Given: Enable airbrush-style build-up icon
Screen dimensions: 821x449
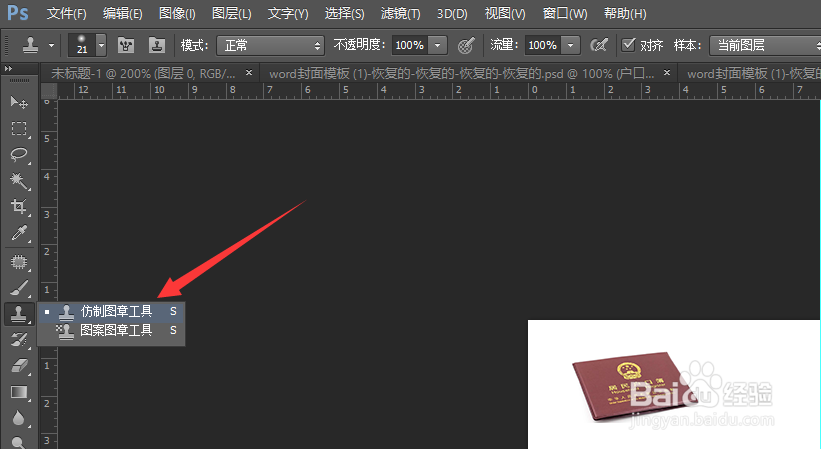Looking at the screenshot, I should 599,46.
